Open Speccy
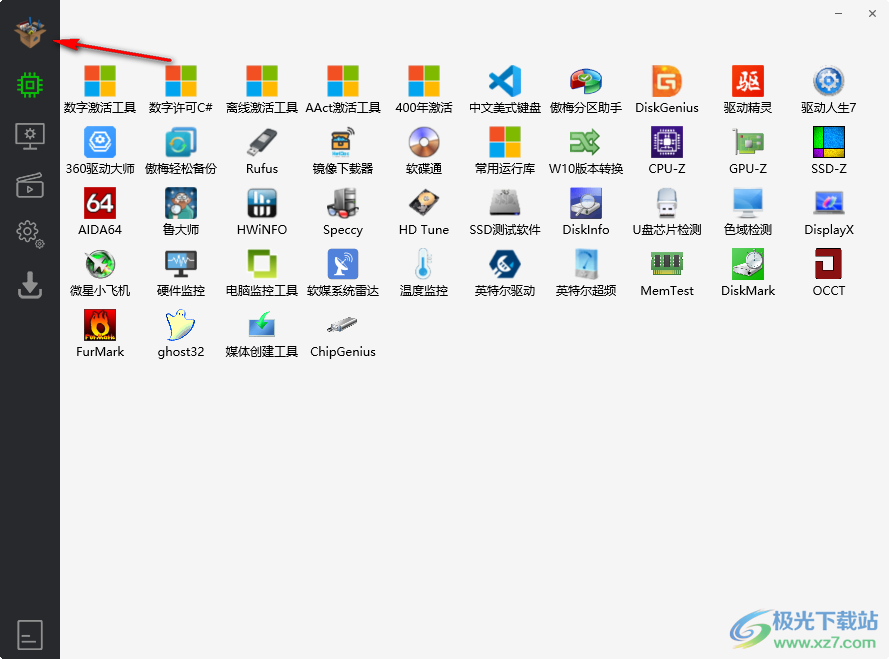889x659 pixels. pyautogui.click(x=343, y=212)
